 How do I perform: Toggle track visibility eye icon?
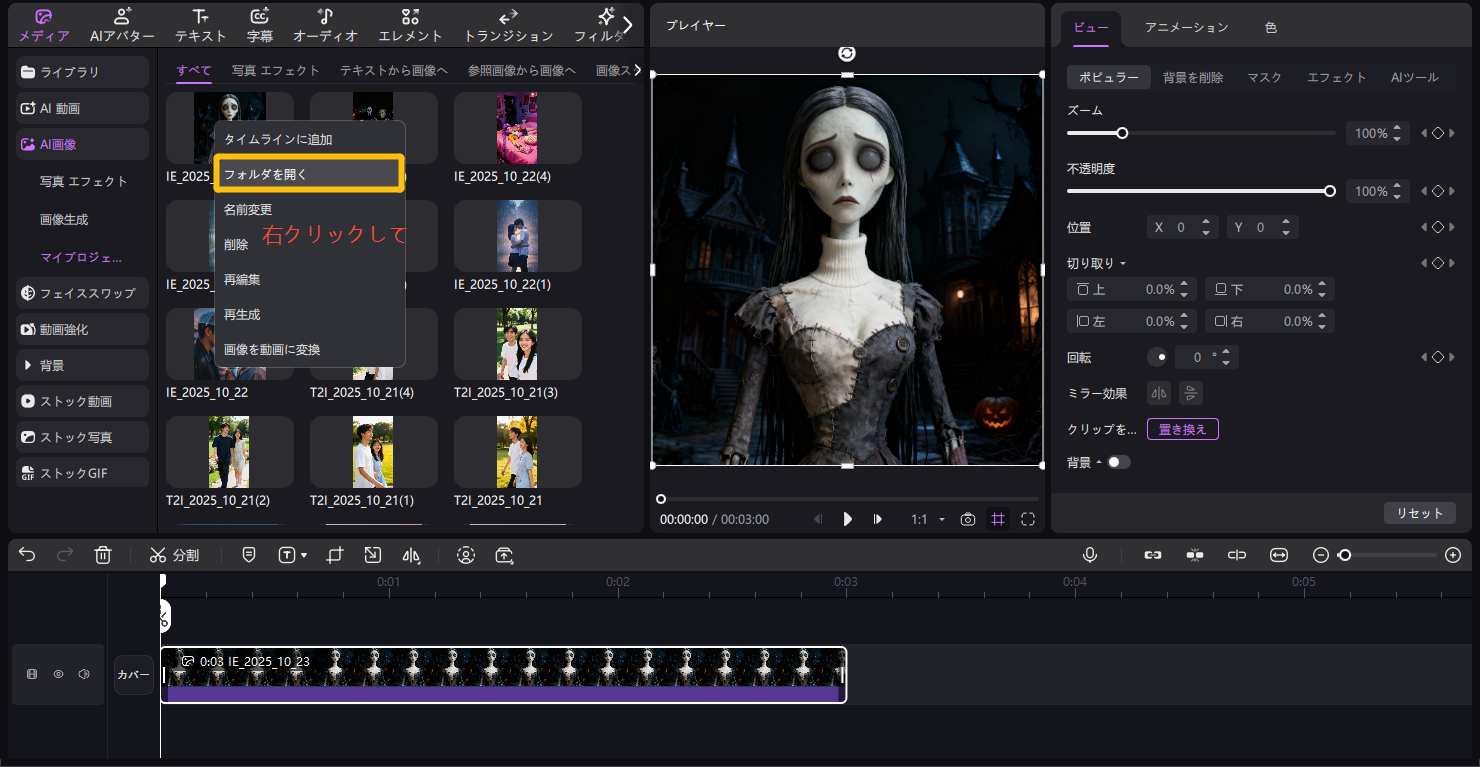click(58, 674)
